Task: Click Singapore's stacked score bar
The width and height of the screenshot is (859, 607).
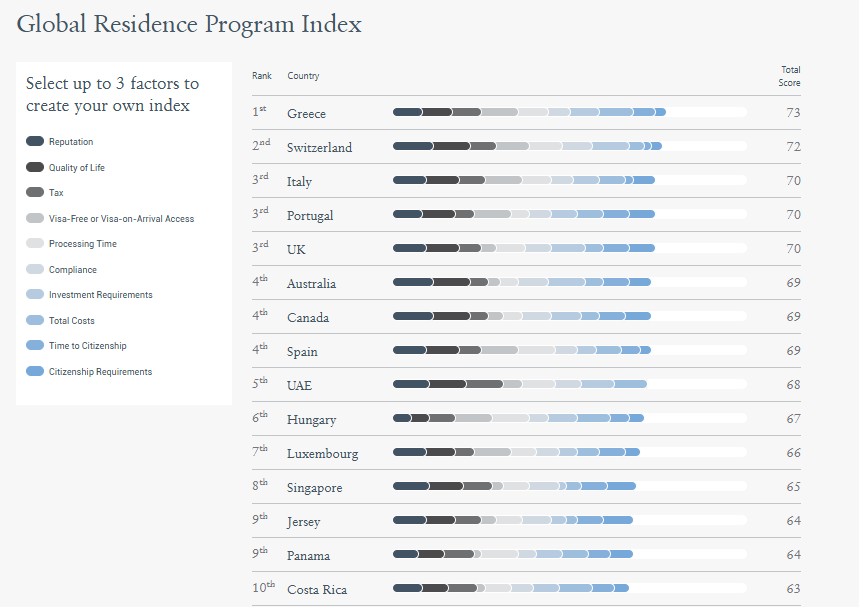Action: tap(514, 487)
